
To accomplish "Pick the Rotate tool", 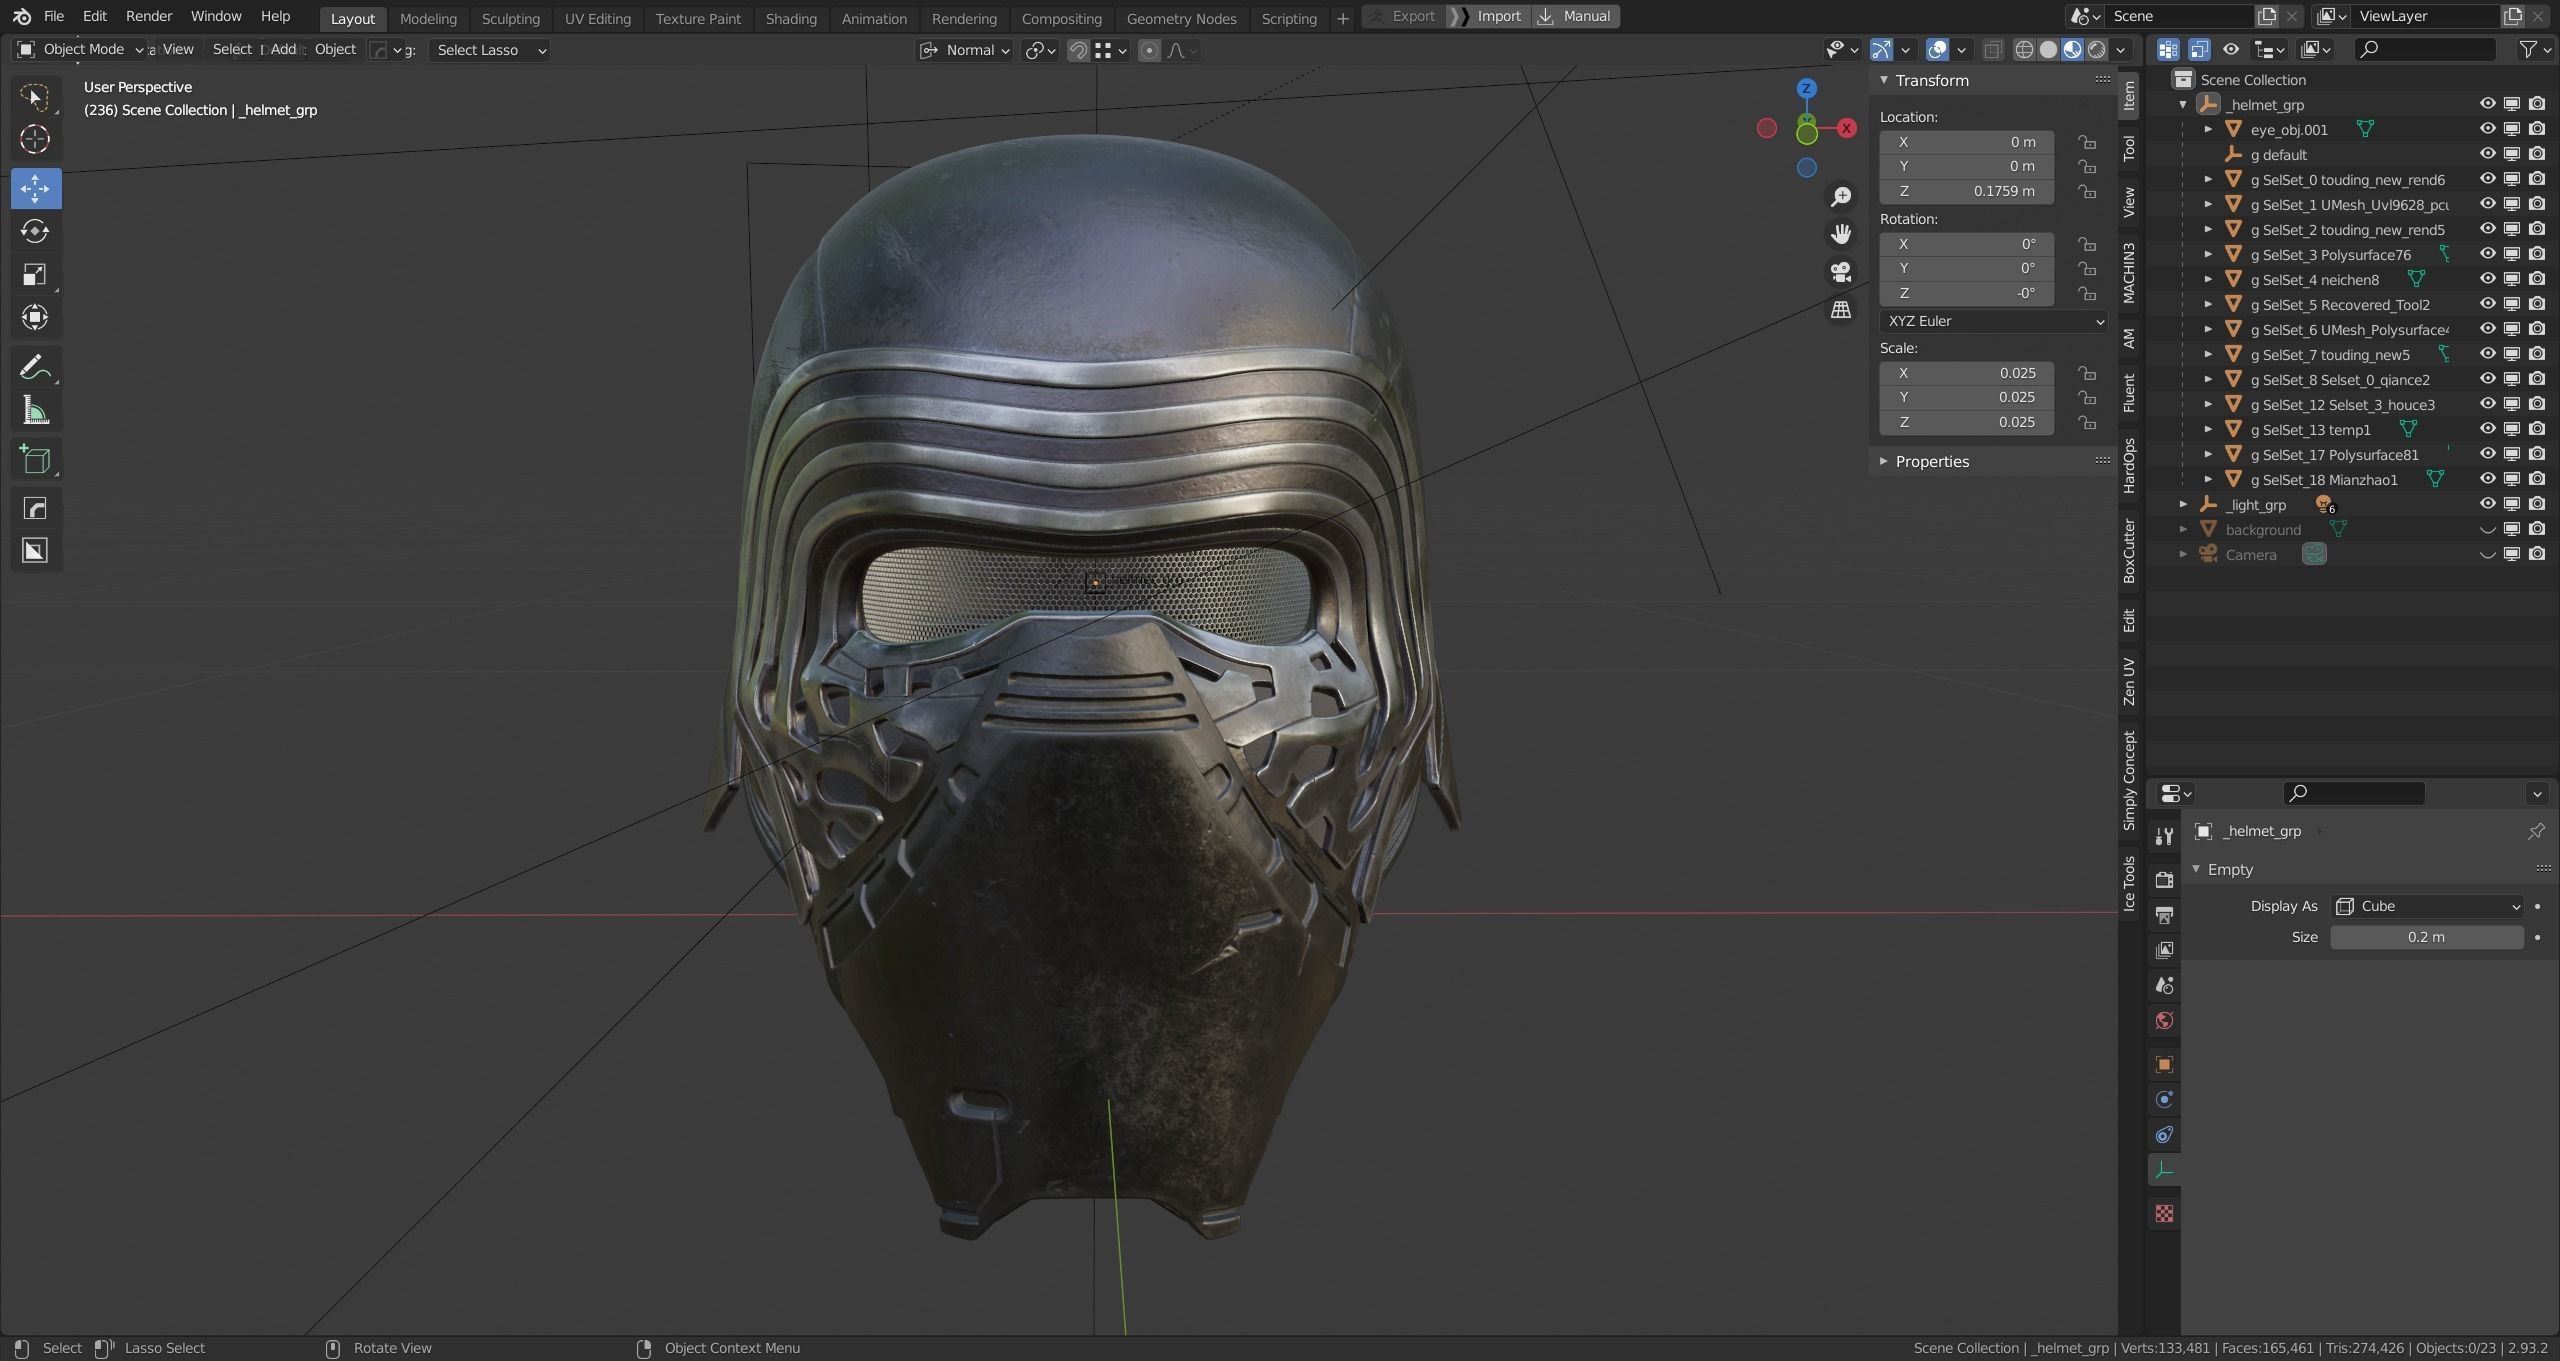I will [x=35, y=231].
